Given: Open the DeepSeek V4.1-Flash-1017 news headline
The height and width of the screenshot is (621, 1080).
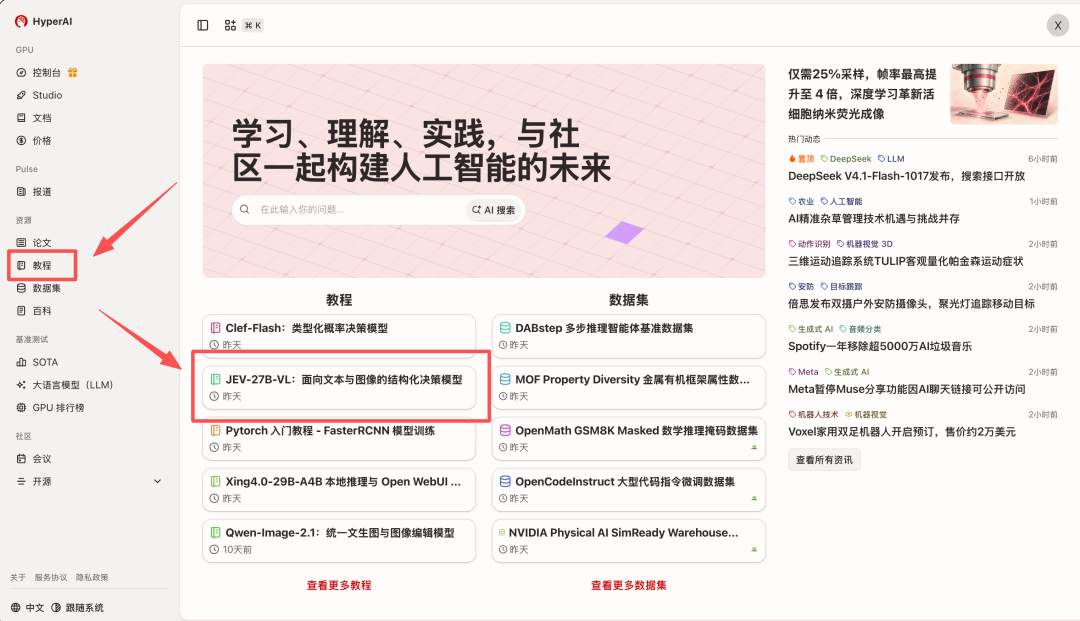Looking at the screenshot, I should pos(906,176).
